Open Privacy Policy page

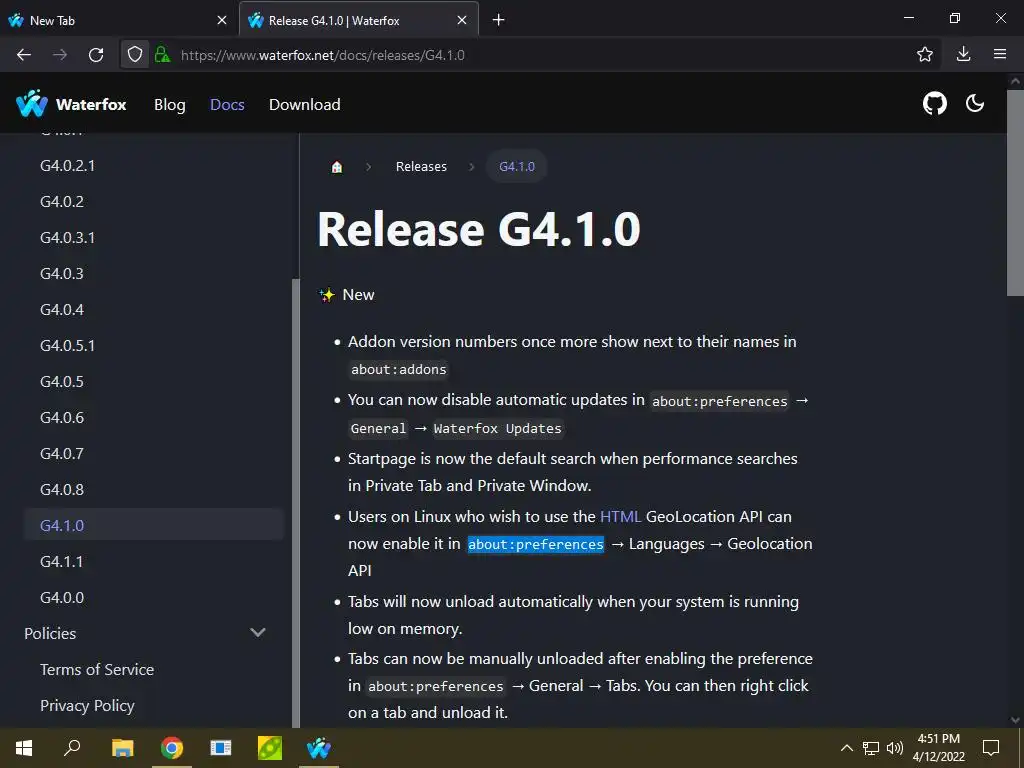87,705
